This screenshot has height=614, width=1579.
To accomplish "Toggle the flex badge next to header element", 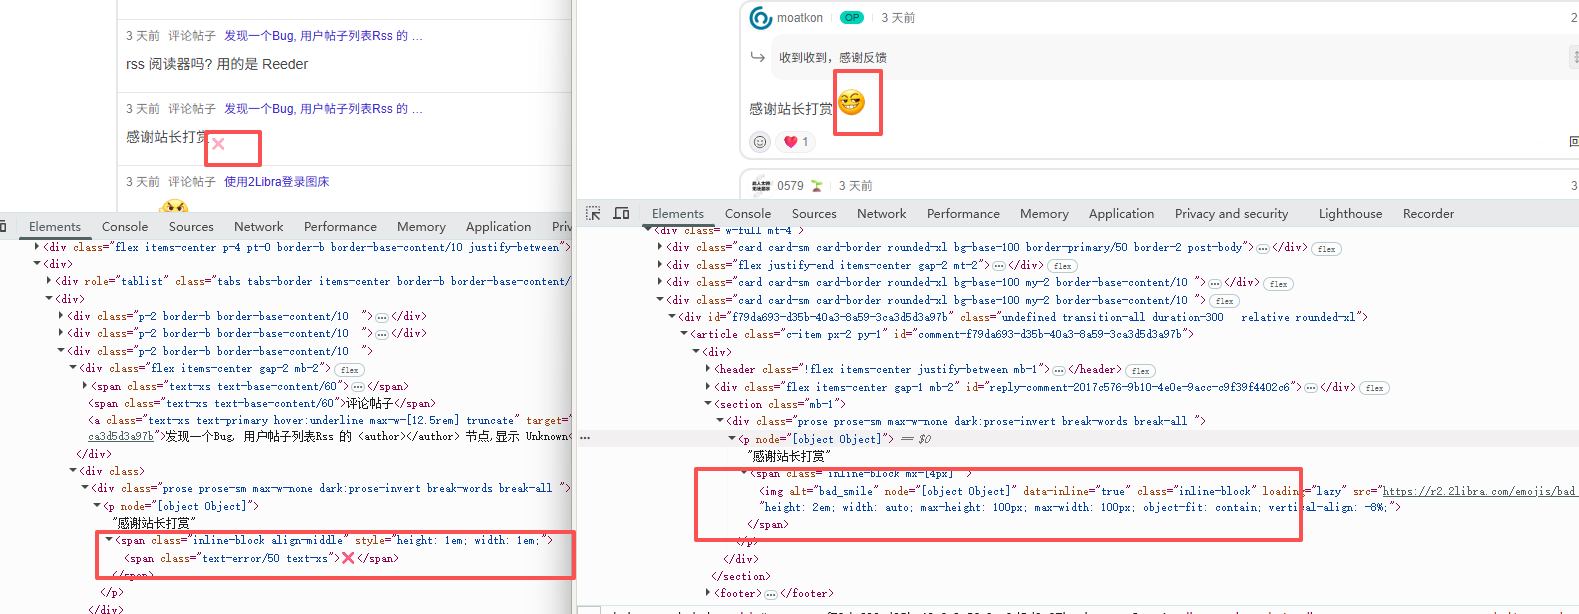I will tap(1140, 371).
